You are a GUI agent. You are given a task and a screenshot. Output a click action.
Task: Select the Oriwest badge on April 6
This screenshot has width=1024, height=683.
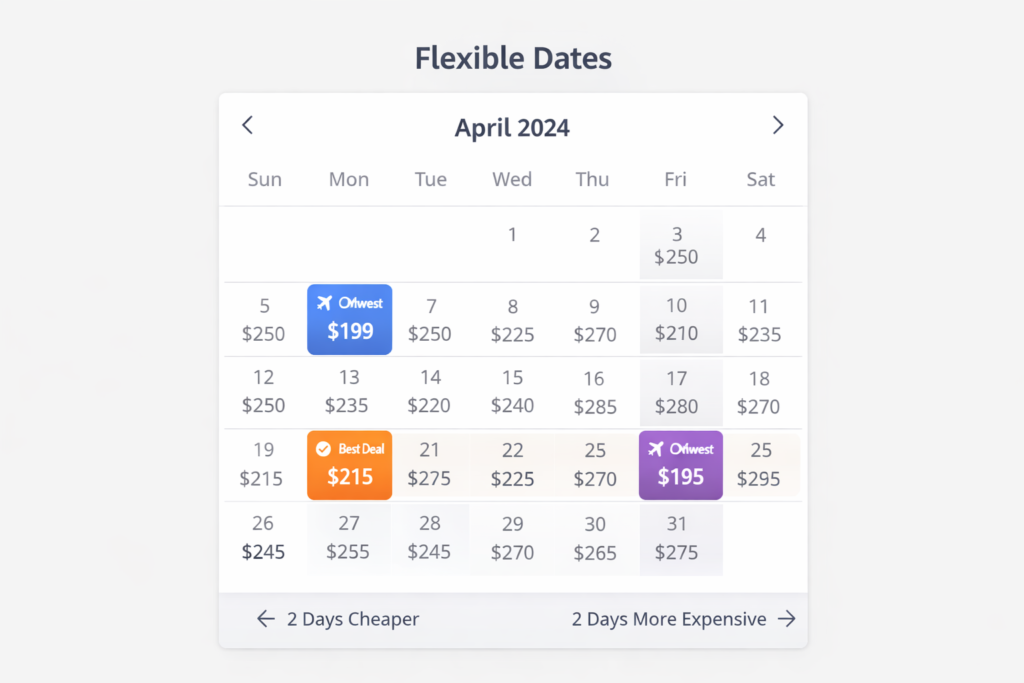pyautogui.click(x=349, y=303)
